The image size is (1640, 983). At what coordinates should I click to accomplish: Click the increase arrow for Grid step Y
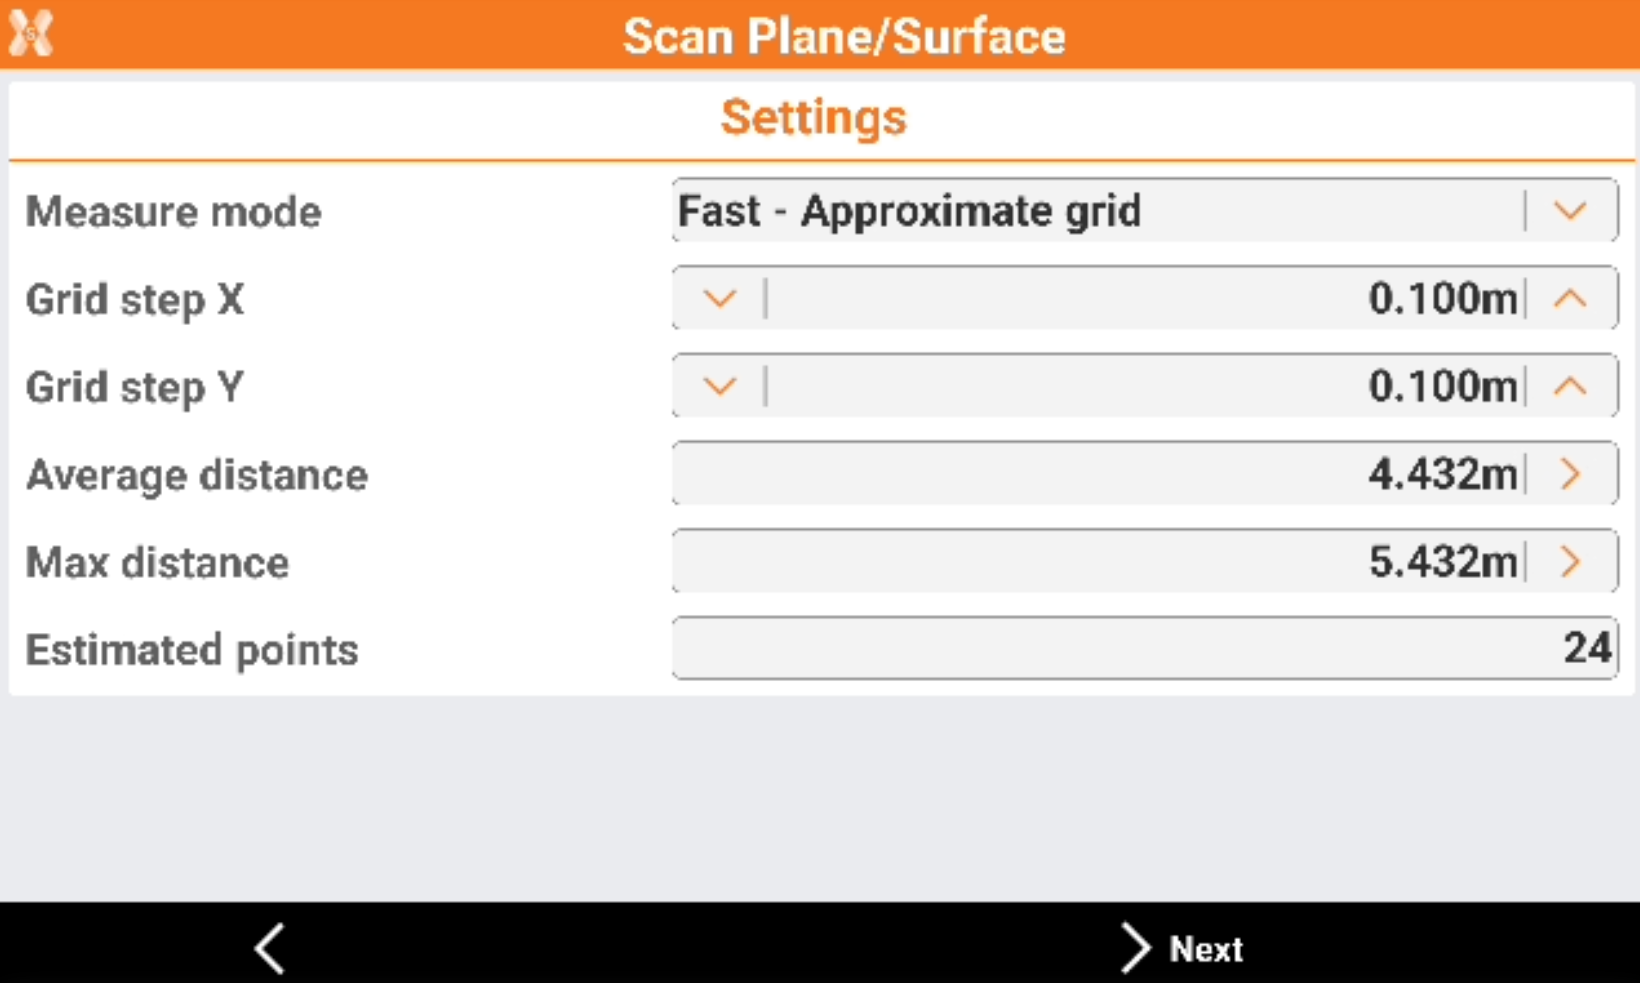(x=1572, y=386)
